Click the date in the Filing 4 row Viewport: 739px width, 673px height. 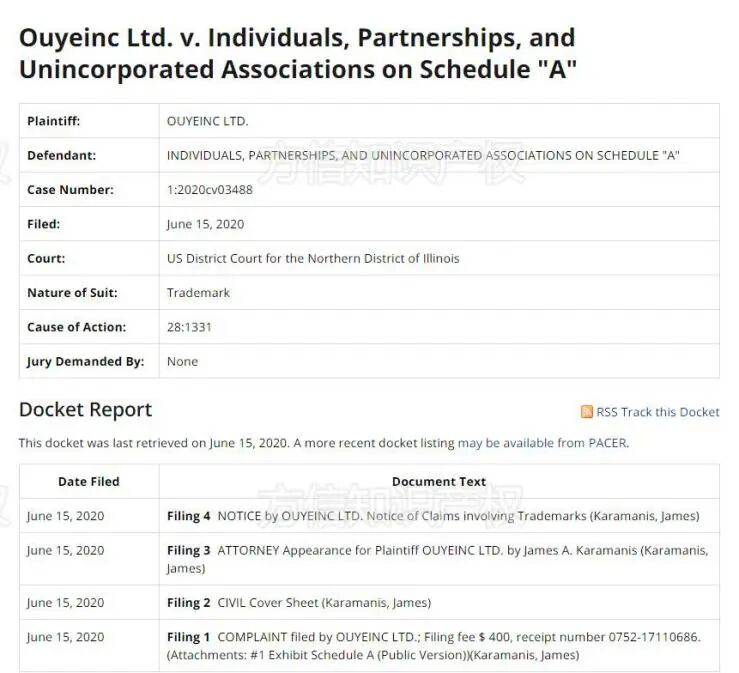tap(66, 516)
